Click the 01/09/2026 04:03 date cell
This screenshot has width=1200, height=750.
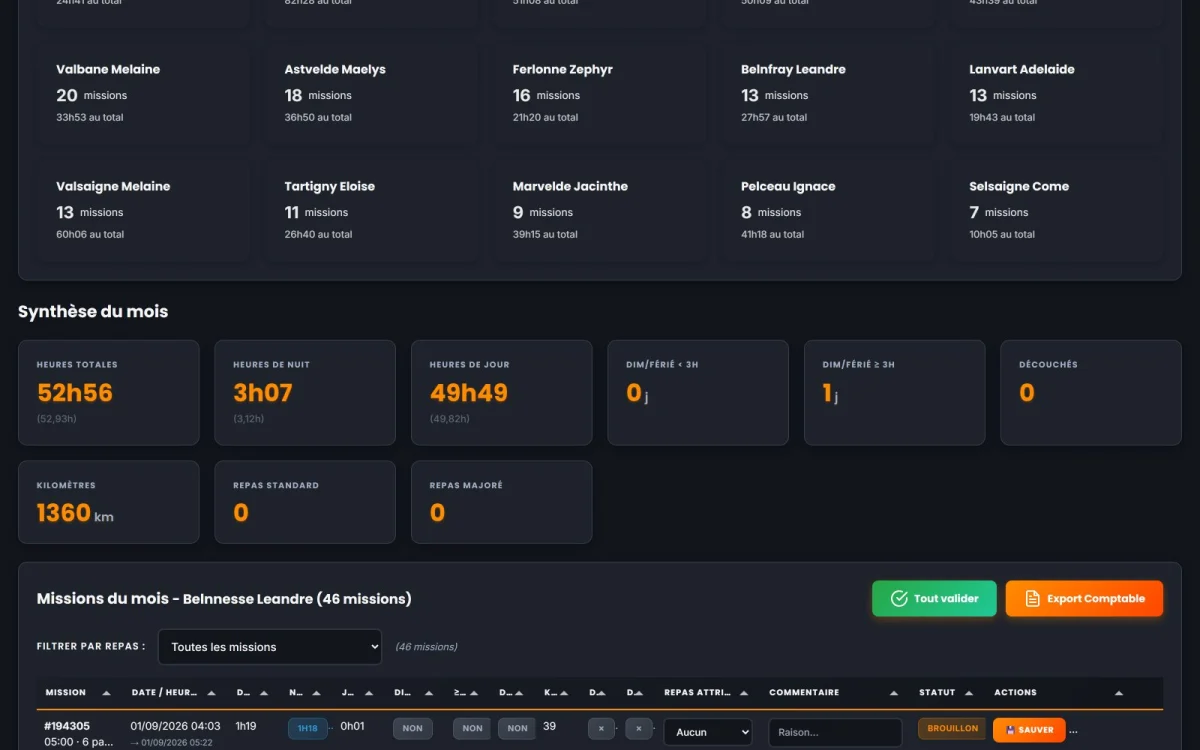[175, 727]
